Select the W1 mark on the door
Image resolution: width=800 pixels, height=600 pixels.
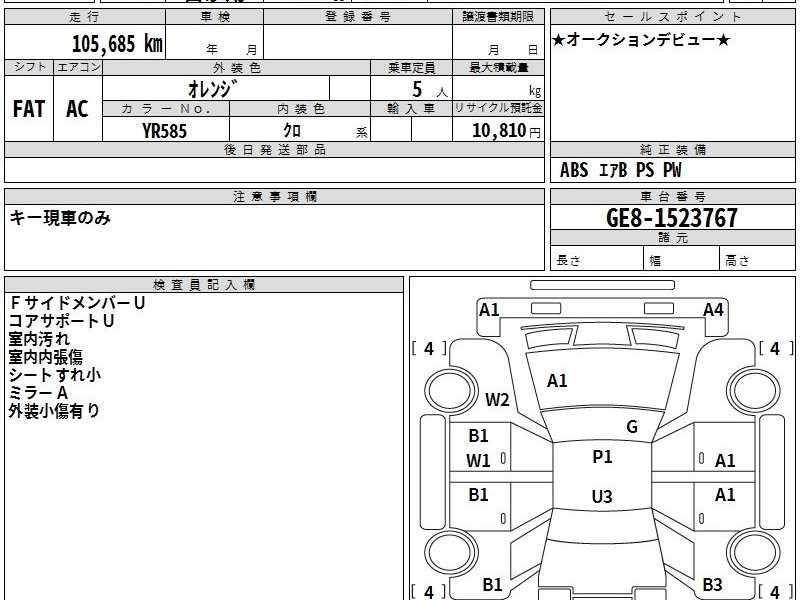pos(478,461)
